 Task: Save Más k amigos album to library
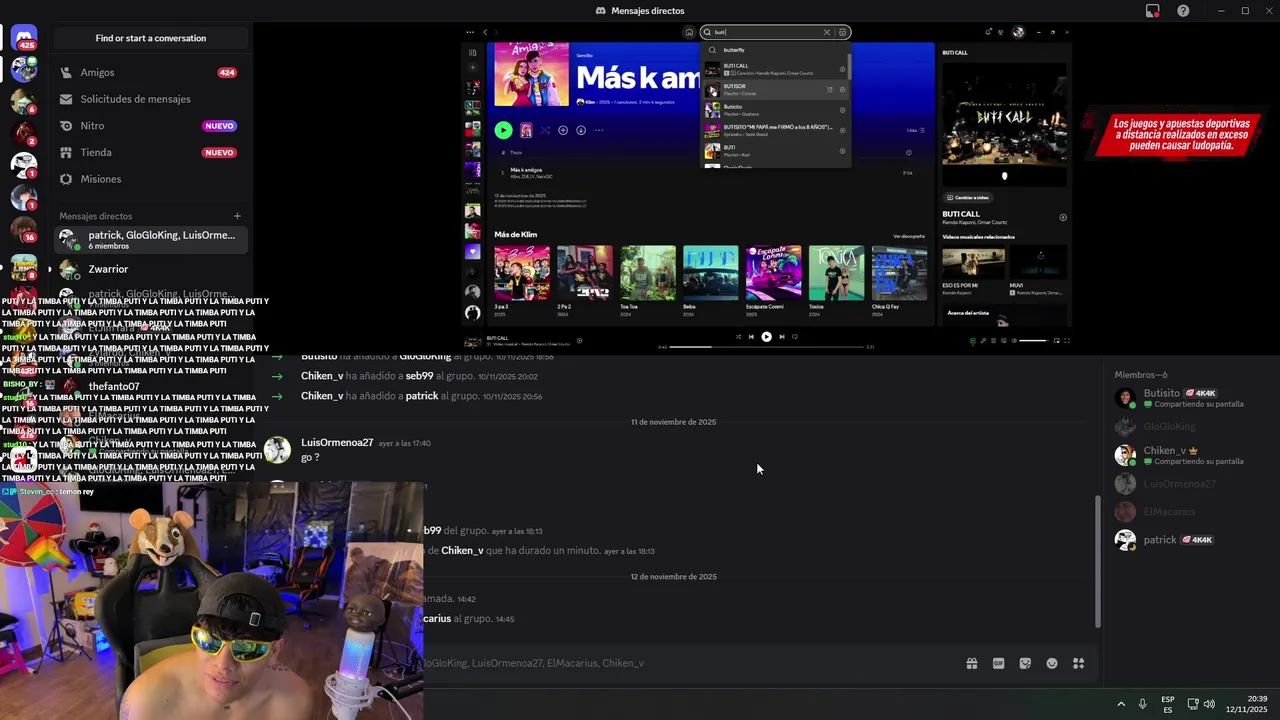click(x=563, y=130)
